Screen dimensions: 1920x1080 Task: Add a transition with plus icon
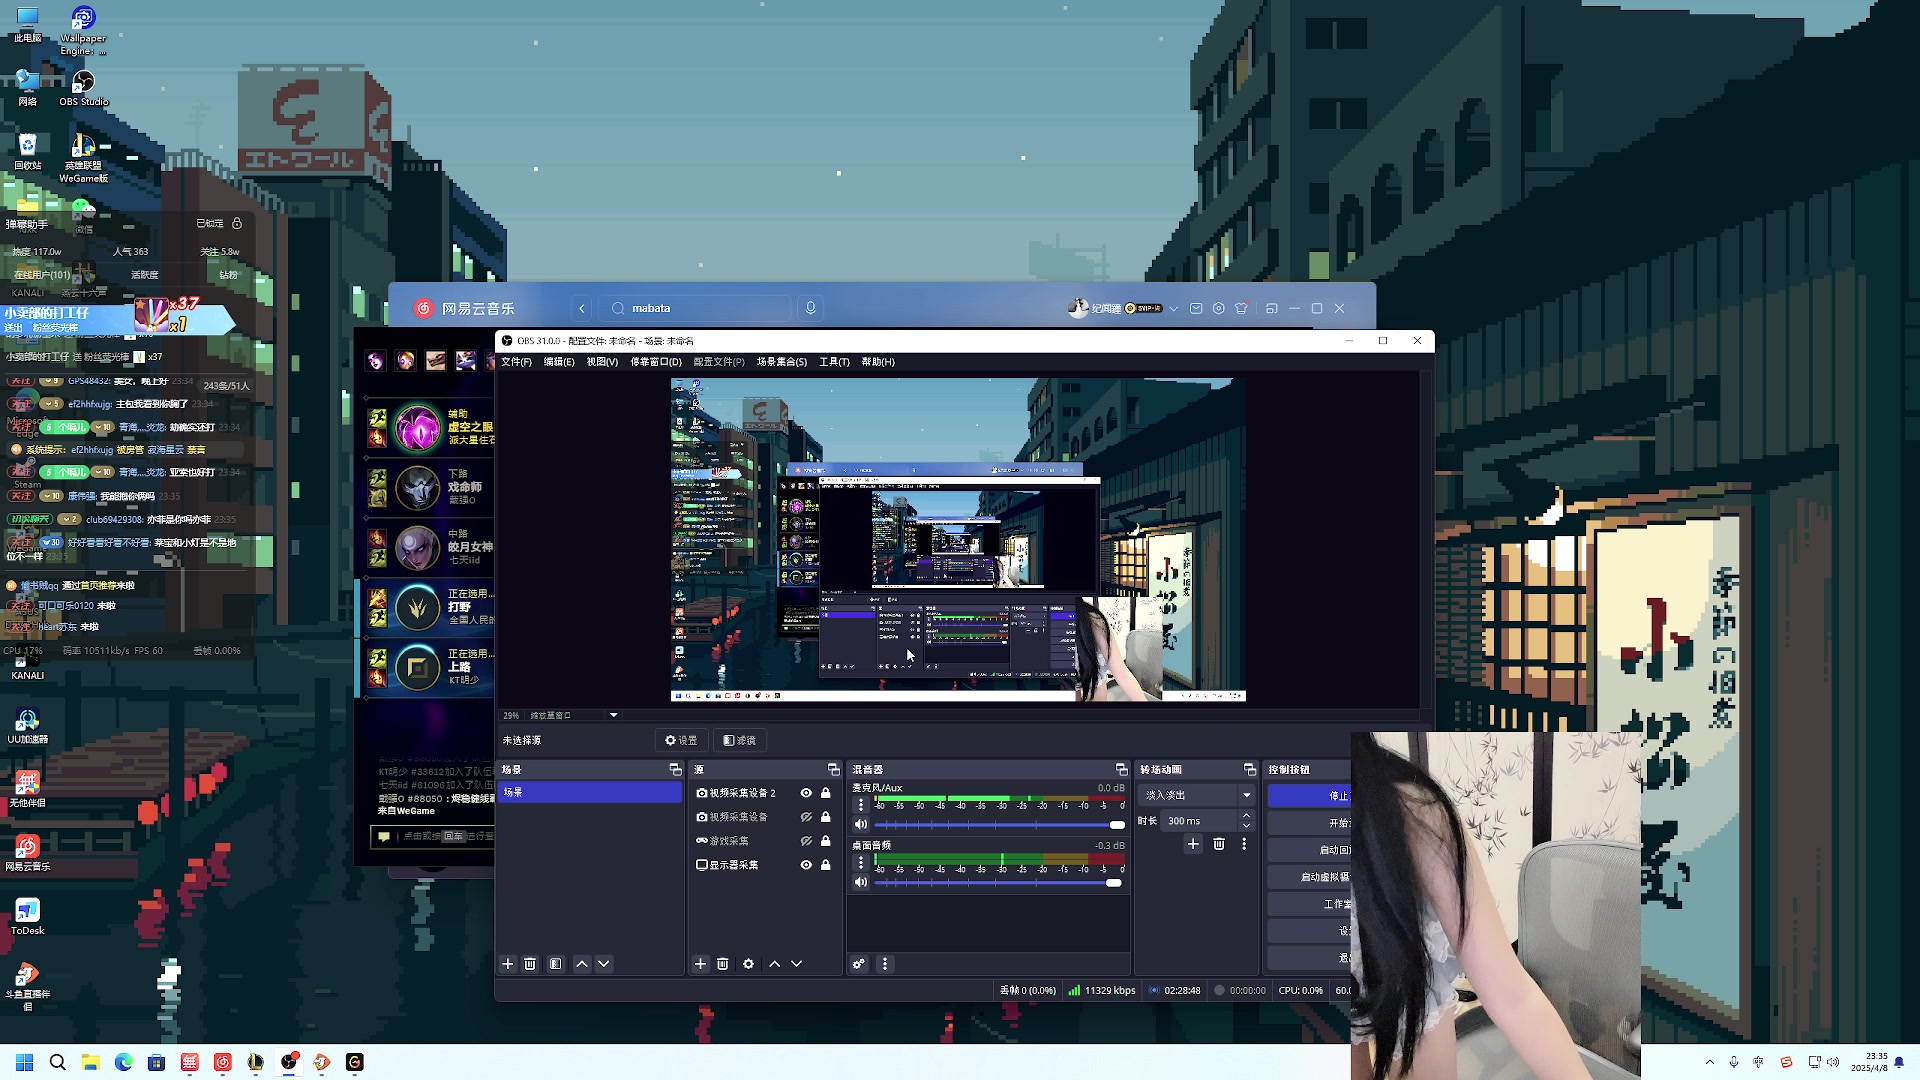point(1193,844)
